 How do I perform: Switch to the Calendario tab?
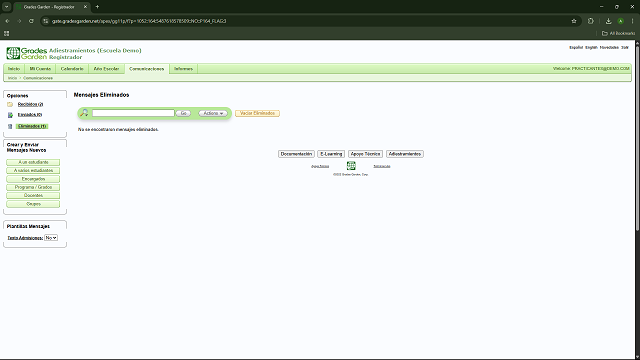coord(72,69)
